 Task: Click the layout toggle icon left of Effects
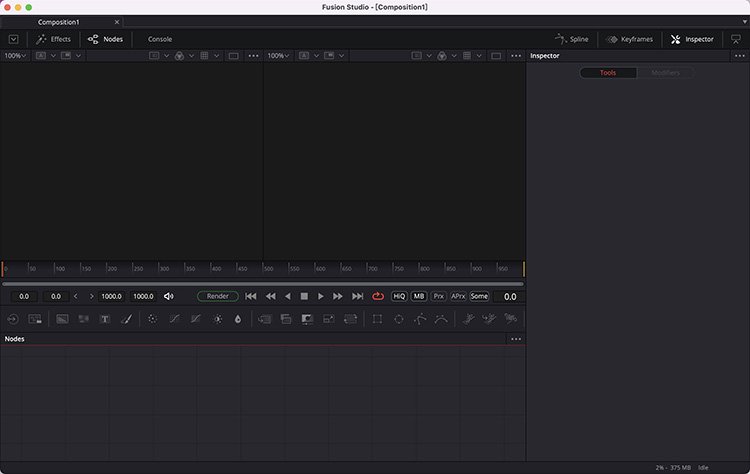(x=13, y=39)
